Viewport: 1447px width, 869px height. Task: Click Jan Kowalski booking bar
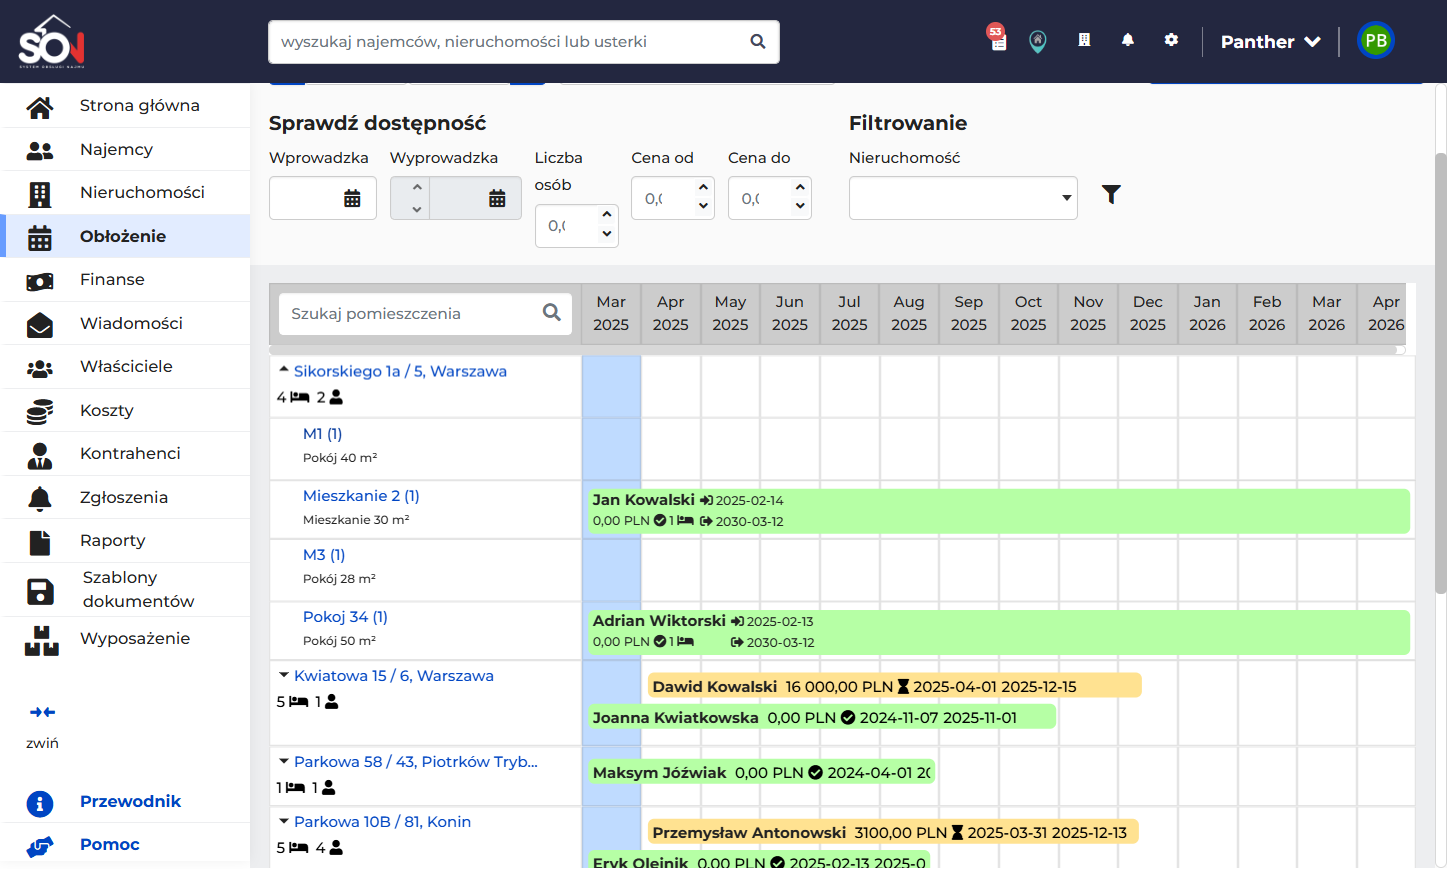999,511
